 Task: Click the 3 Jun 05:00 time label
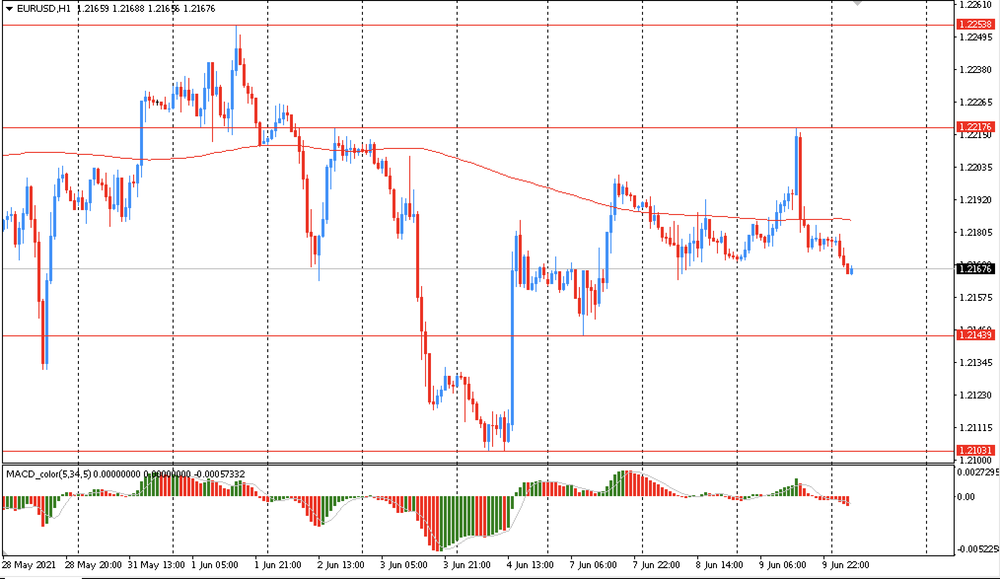click(x=404, y=565)
